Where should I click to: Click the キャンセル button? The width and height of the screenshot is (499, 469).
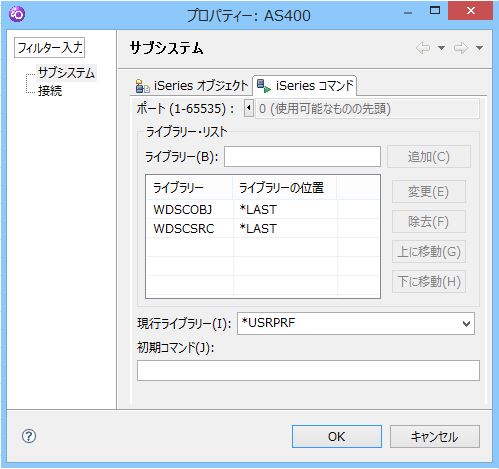435,436
